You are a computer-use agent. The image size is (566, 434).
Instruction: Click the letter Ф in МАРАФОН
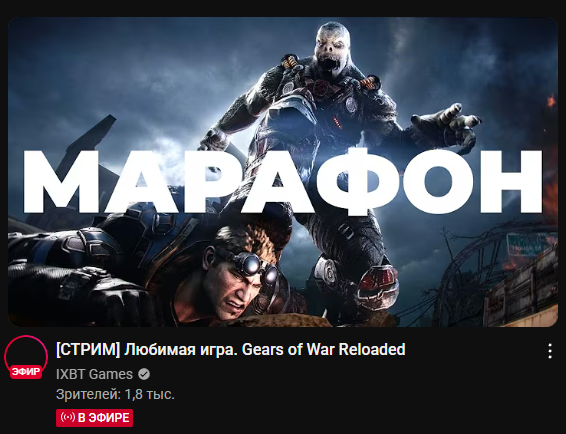[x=358, y=181]
